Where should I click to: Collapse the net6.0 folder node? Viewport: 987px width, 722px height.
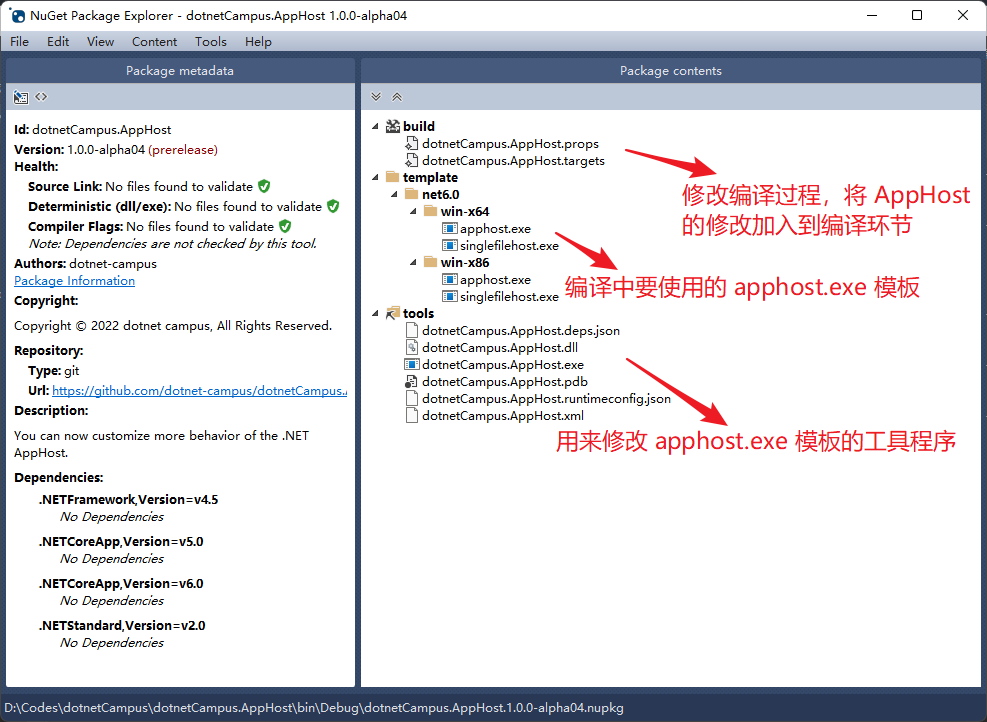pos(393,194)
